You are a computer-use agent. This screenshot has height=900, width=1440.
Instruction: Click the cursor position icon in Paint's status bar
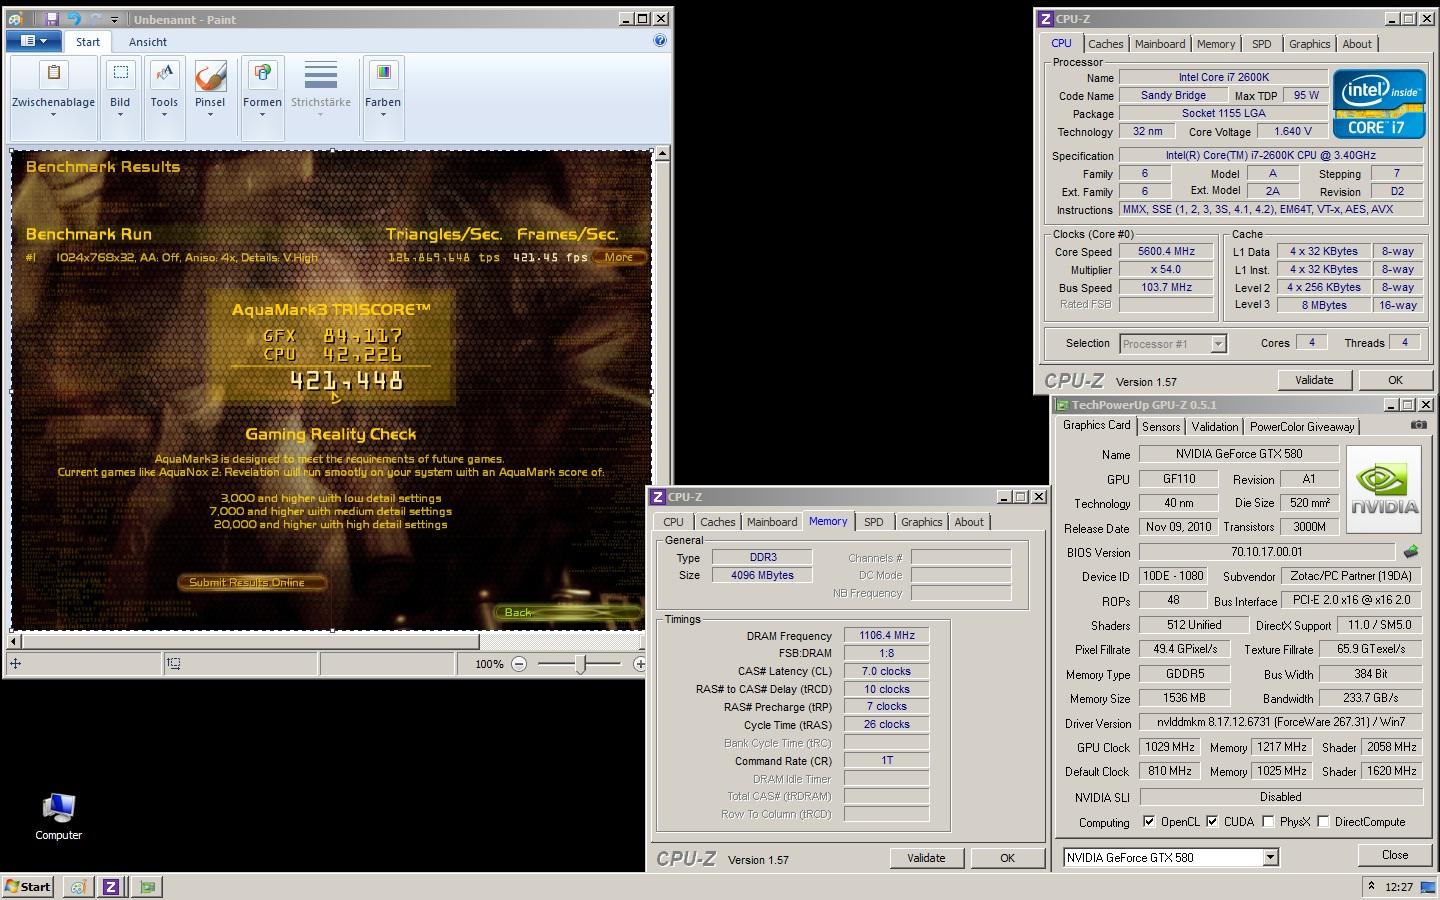tap(16, 663)
